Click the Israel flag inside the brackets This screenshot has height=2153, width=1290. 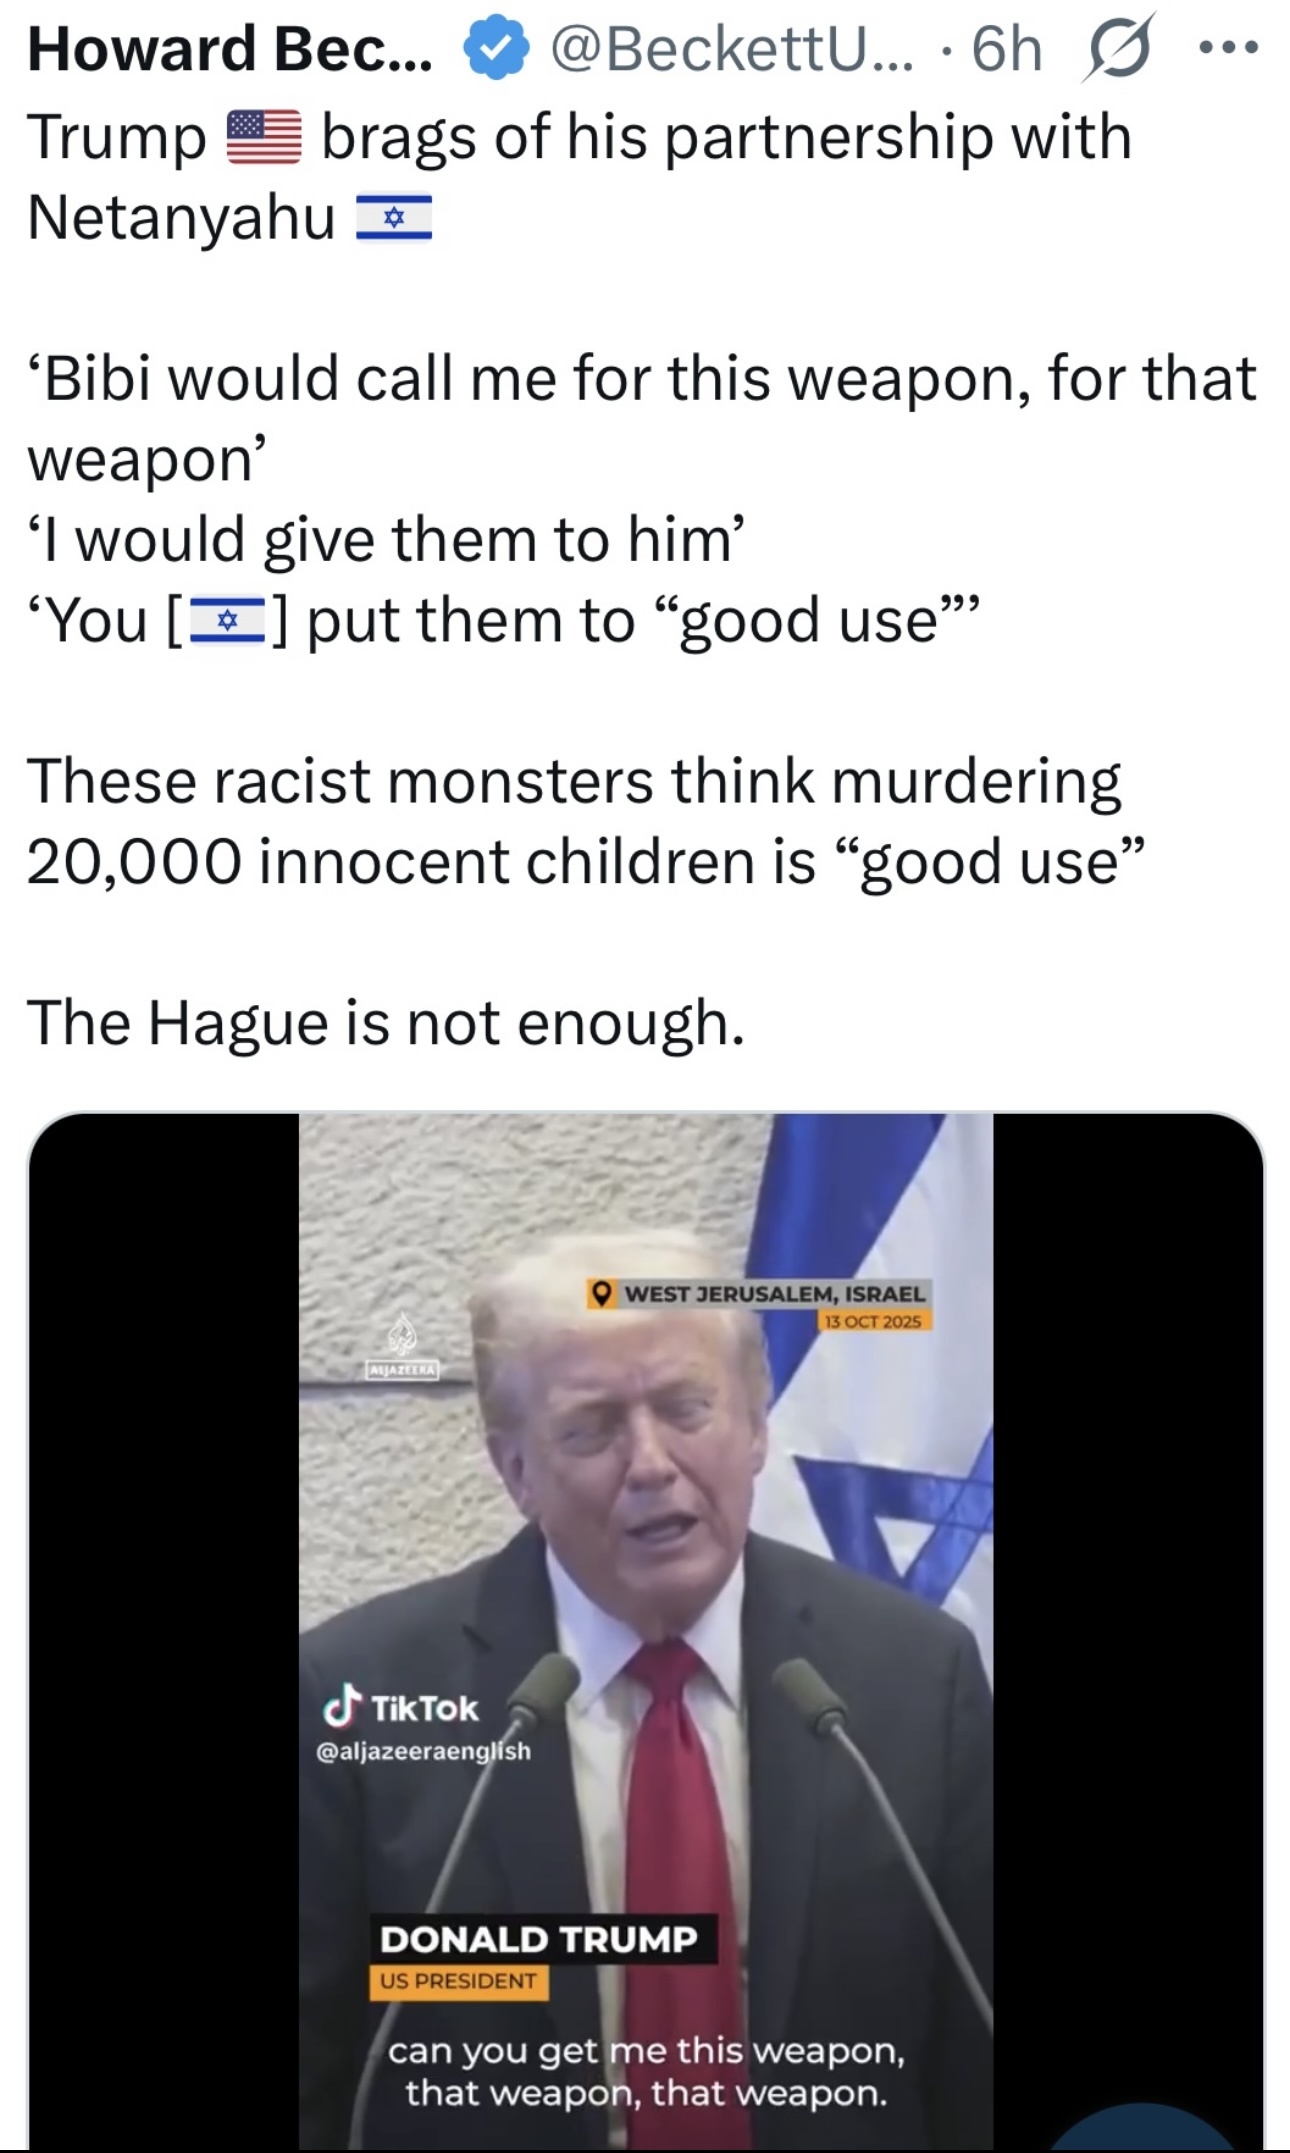click(x=228, y=621)
